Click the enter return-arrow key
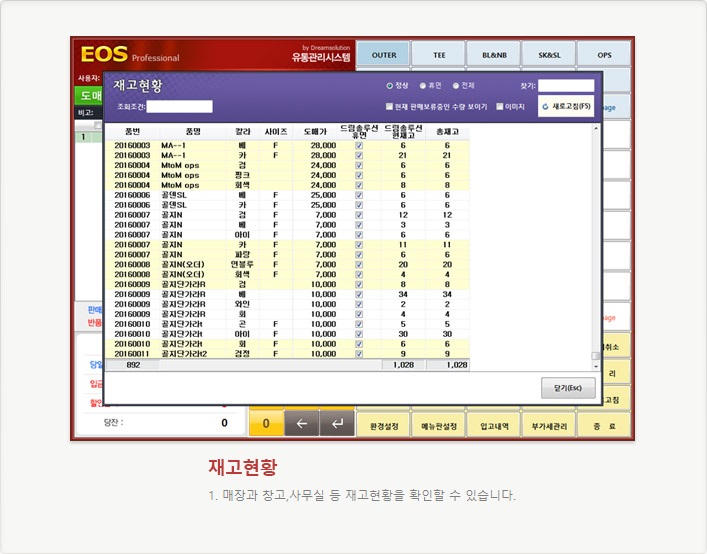Viewport: 707px width, 554px height. (337, 423)
